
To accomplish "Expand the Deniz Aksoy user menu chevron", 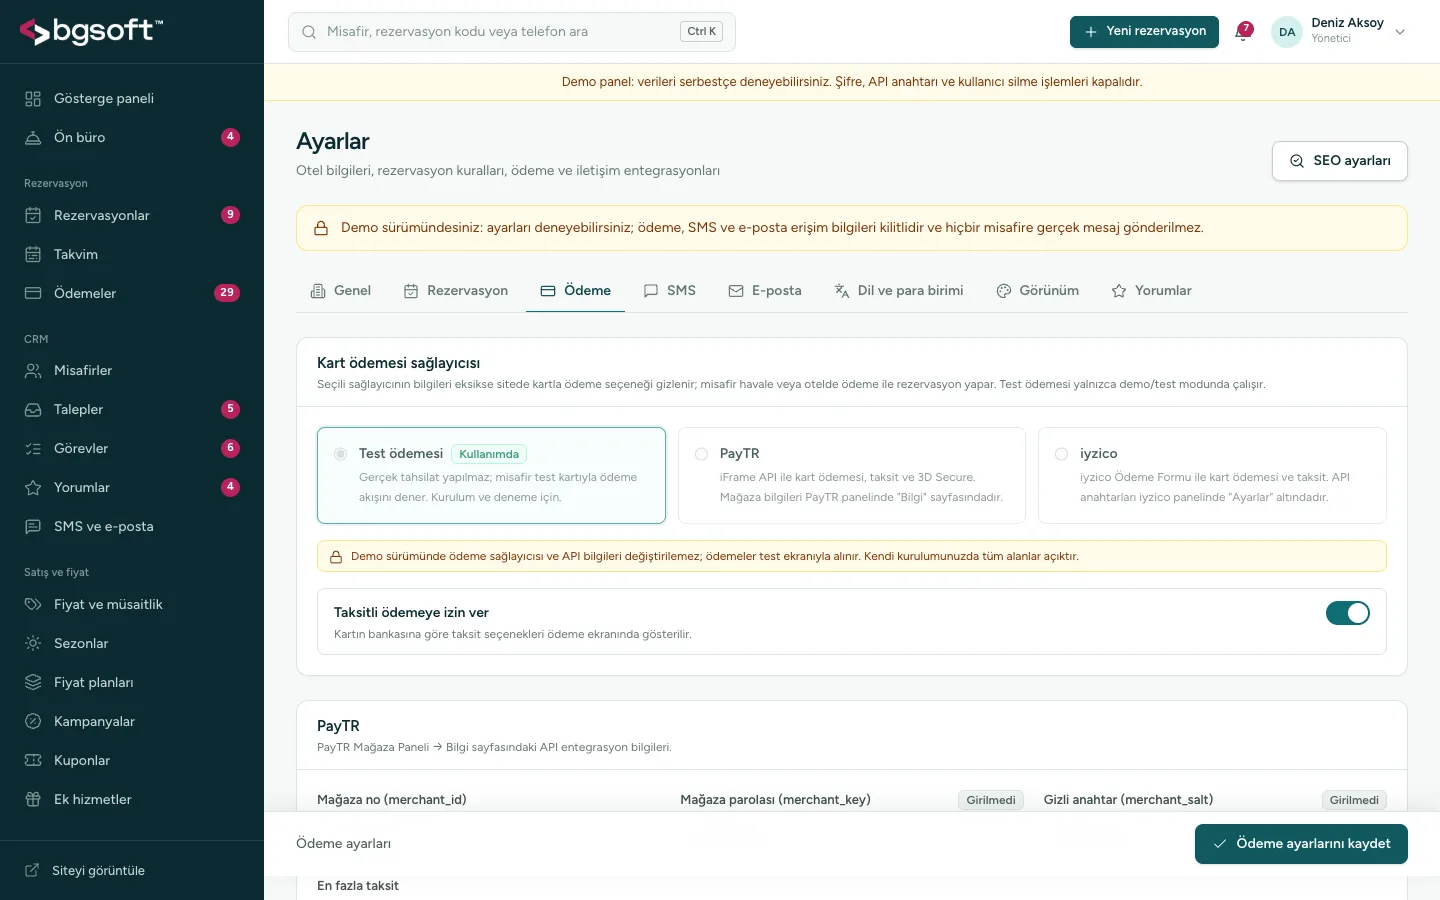I will 1400,32.
